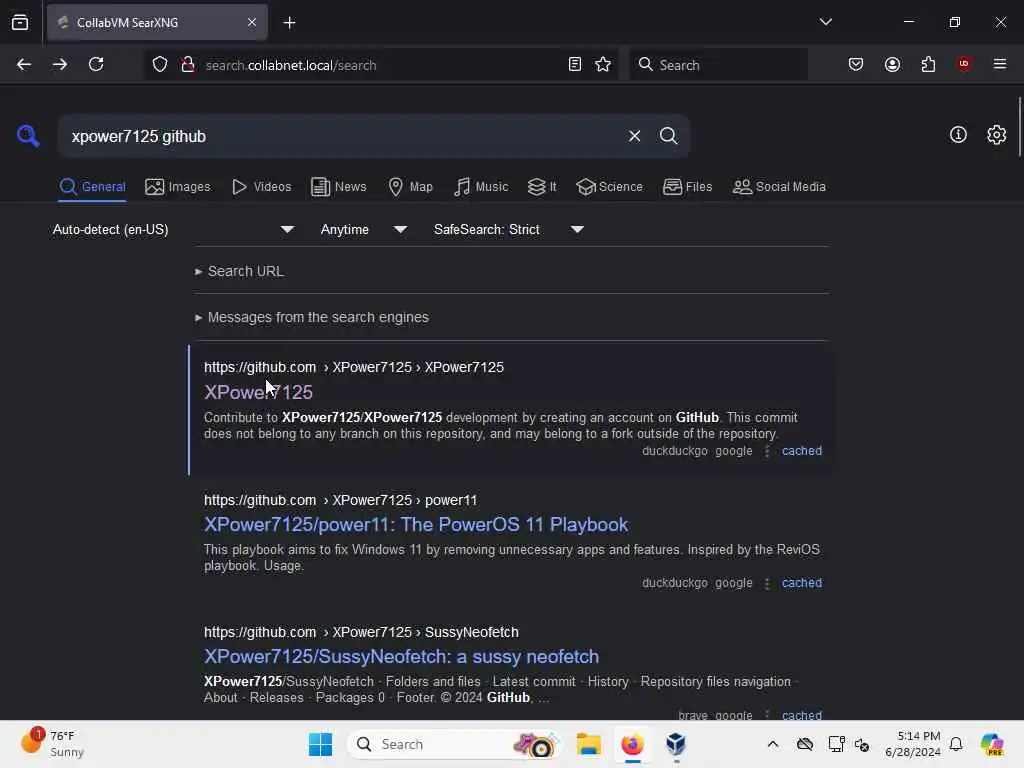
Task: Click the SearXNG magnifier logo
Action: click(x=28, y=136)
